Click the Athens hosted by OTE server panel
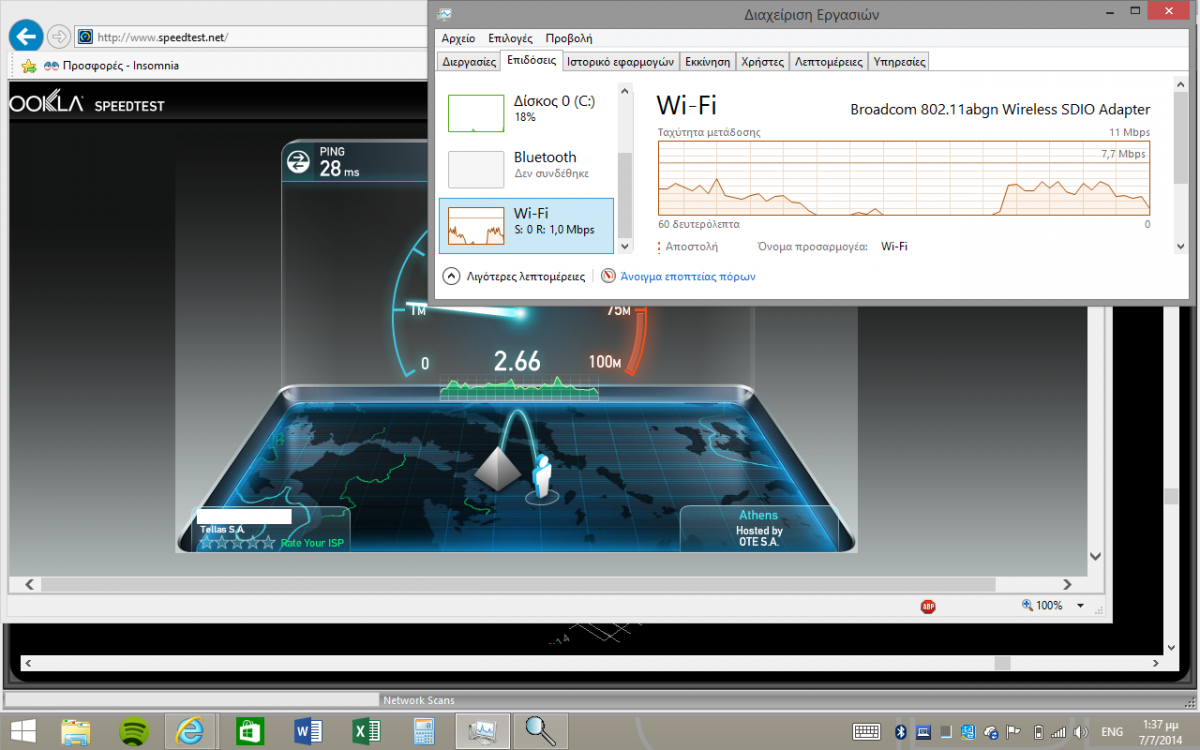The width and height of the screenshot is (1200, 750). (759, 528)
